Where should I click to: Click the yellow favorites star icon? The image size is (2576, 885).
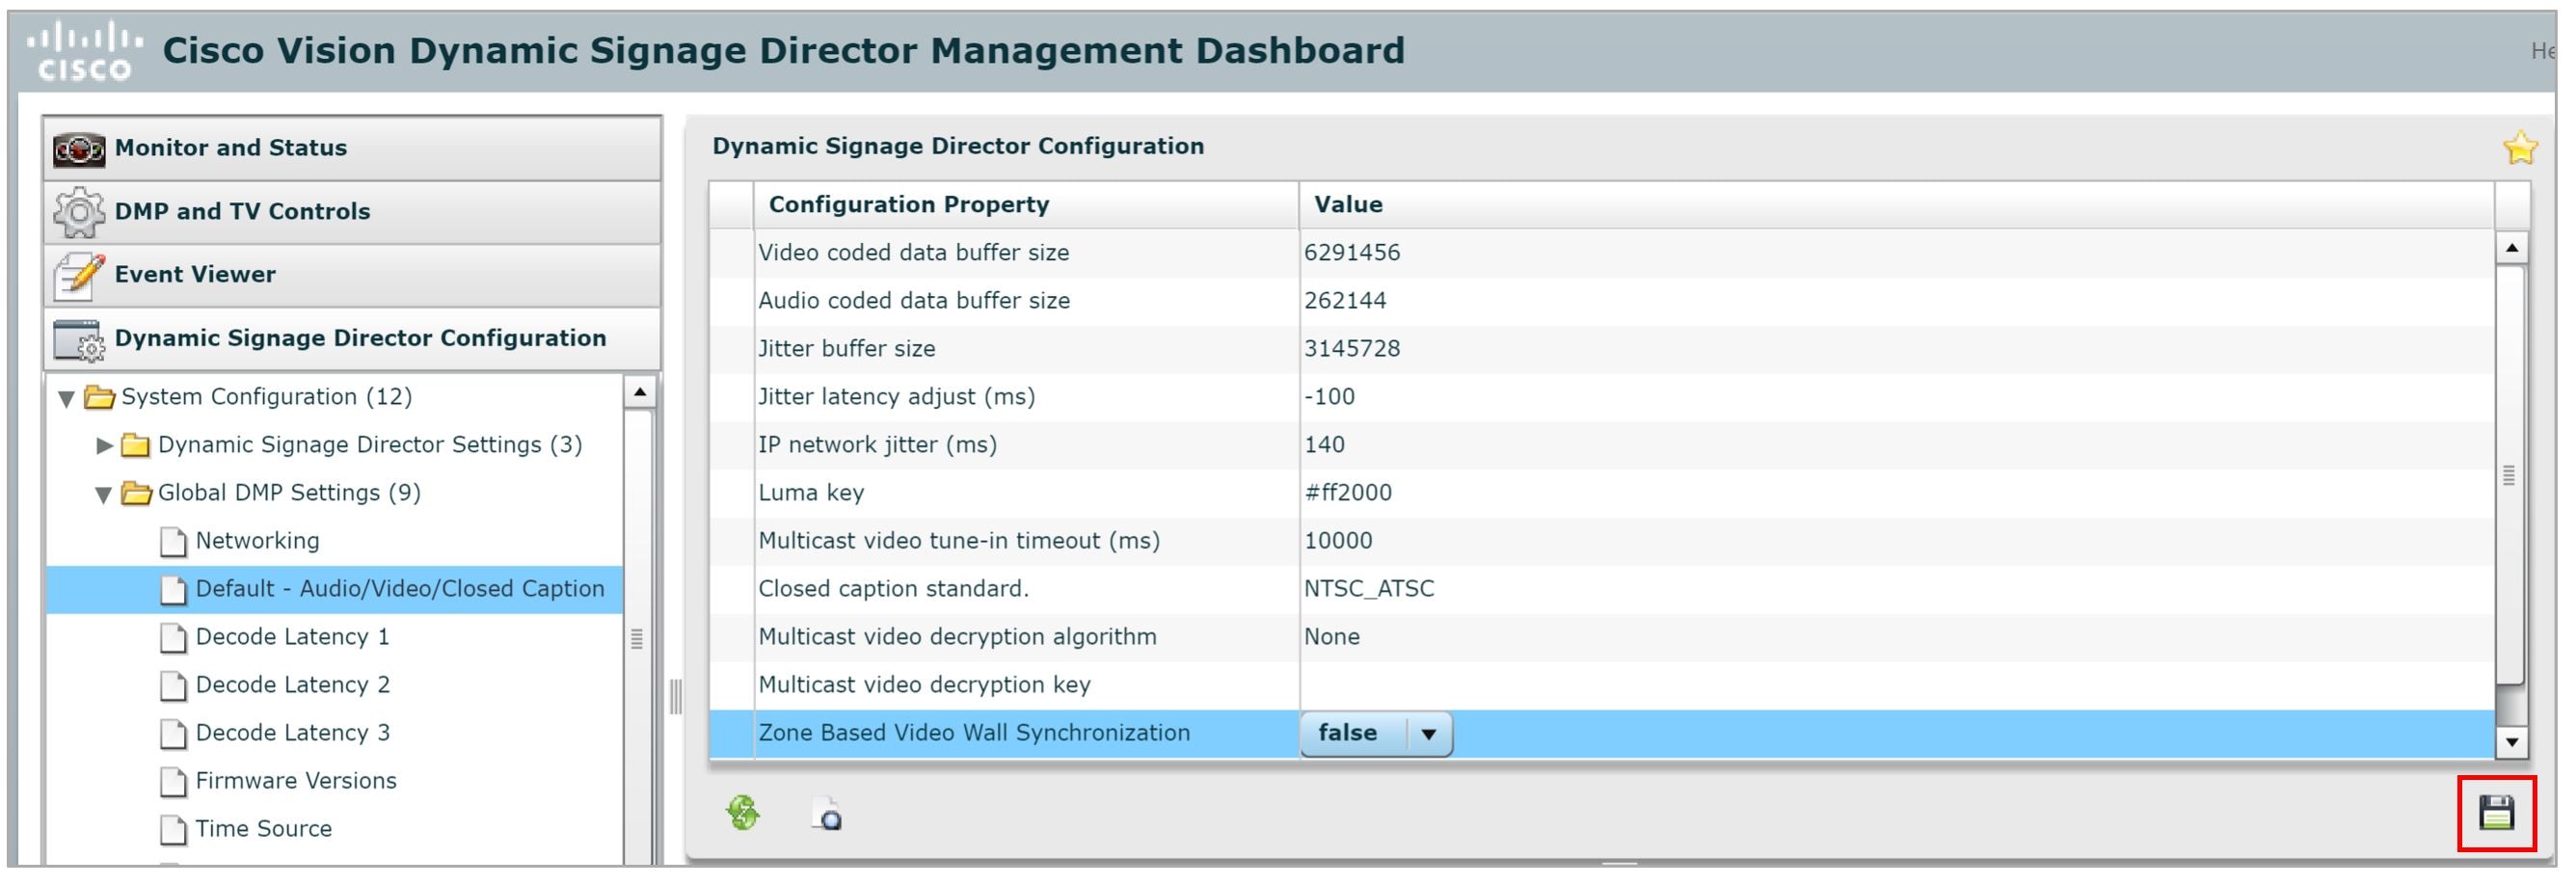click(x=2522, y=146)
